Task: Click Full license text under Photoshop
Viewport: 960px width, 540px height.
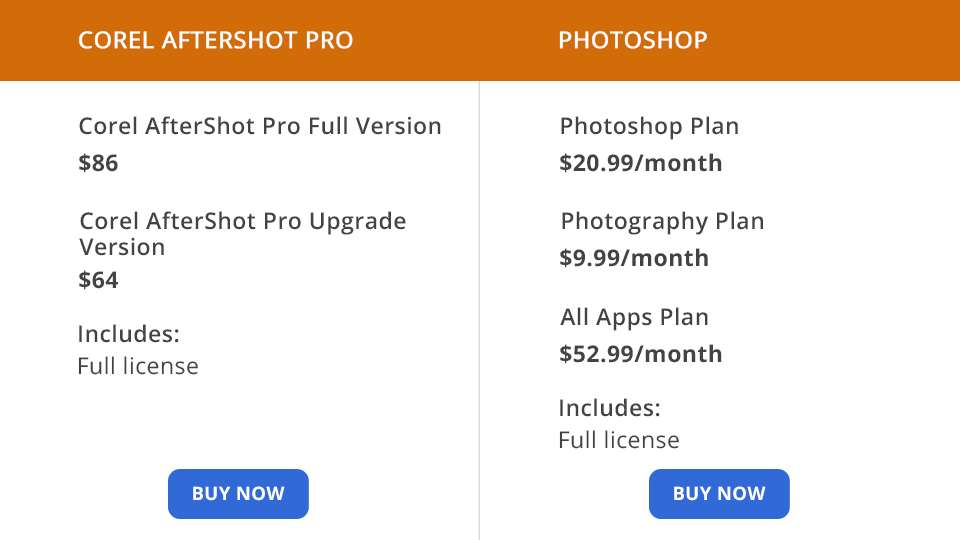Action: [x=619, y=440]
